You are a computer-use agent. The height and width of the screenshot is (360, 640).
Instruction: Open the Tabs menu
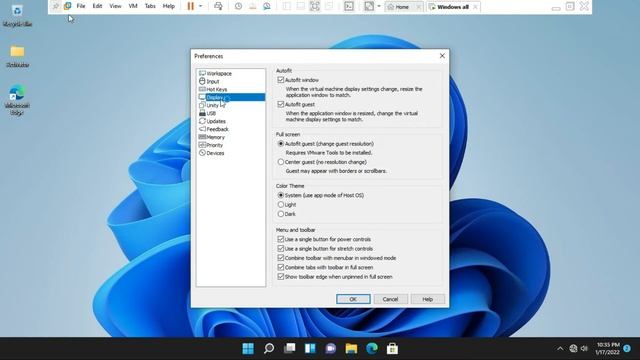coord(150,6)
